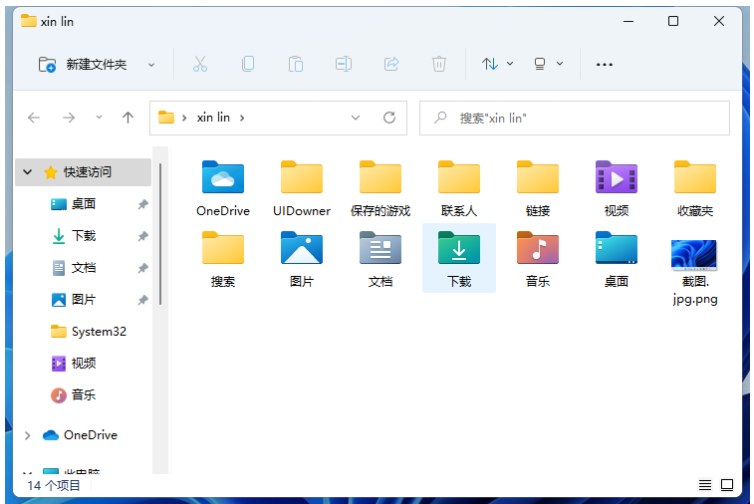Open the see more ellipsis menu
This screenshot has width=754, height=504.
[604, 64]
